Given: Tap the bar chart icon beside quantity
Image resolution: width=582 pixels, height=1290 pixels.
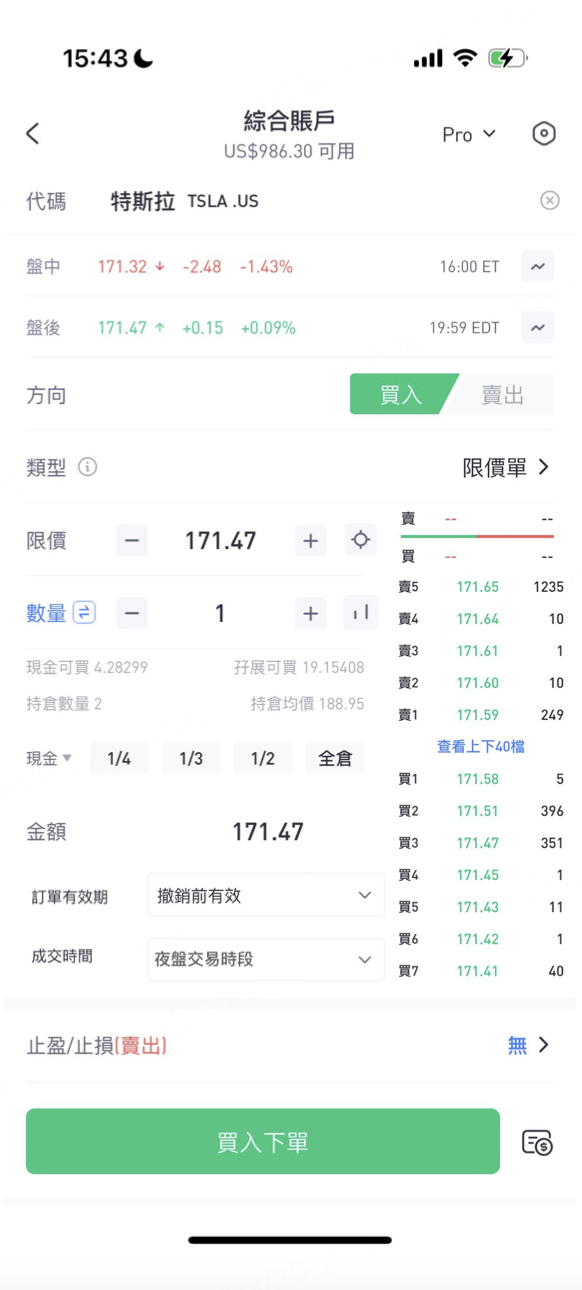Looking at the screenshot, I should 360,613.
